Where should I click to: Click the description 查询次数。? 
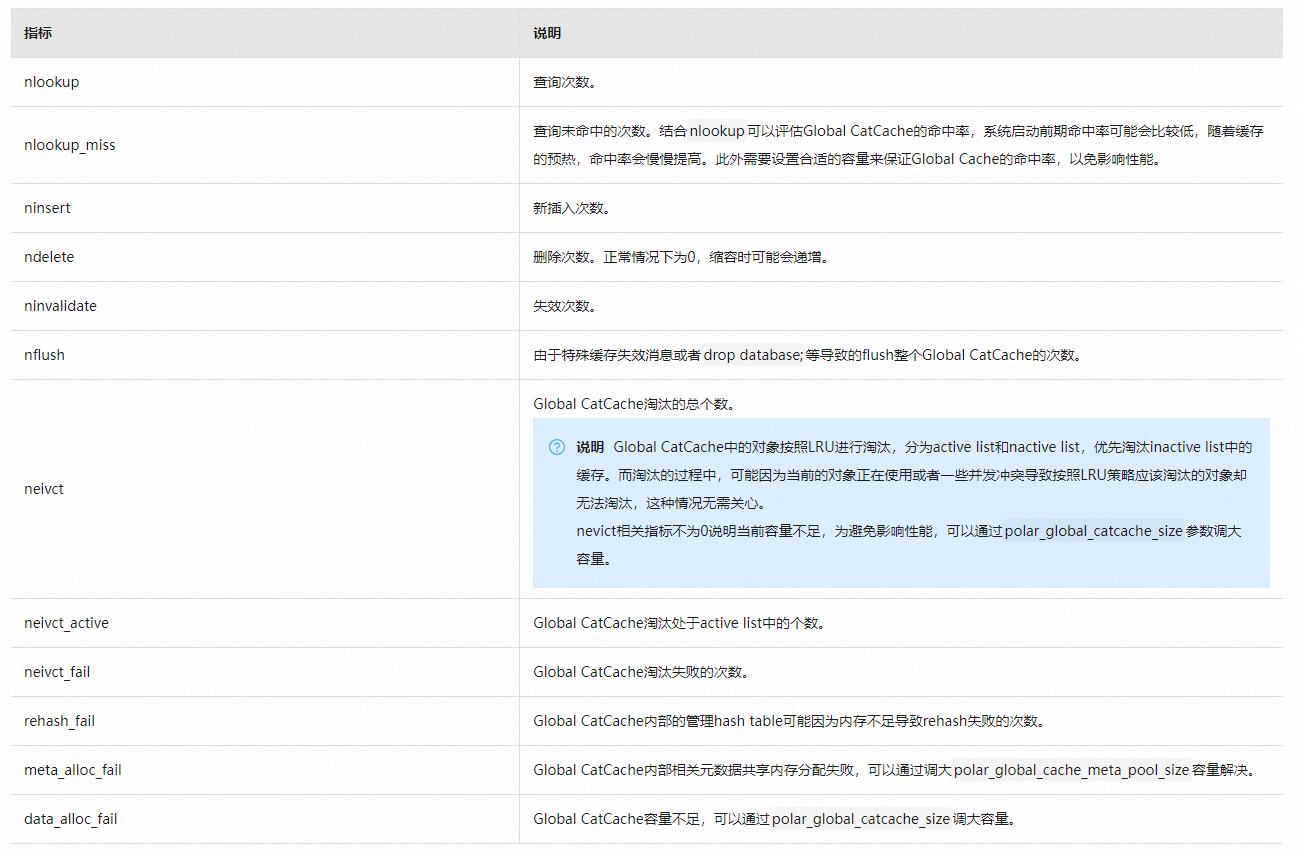tap(565, 82)
